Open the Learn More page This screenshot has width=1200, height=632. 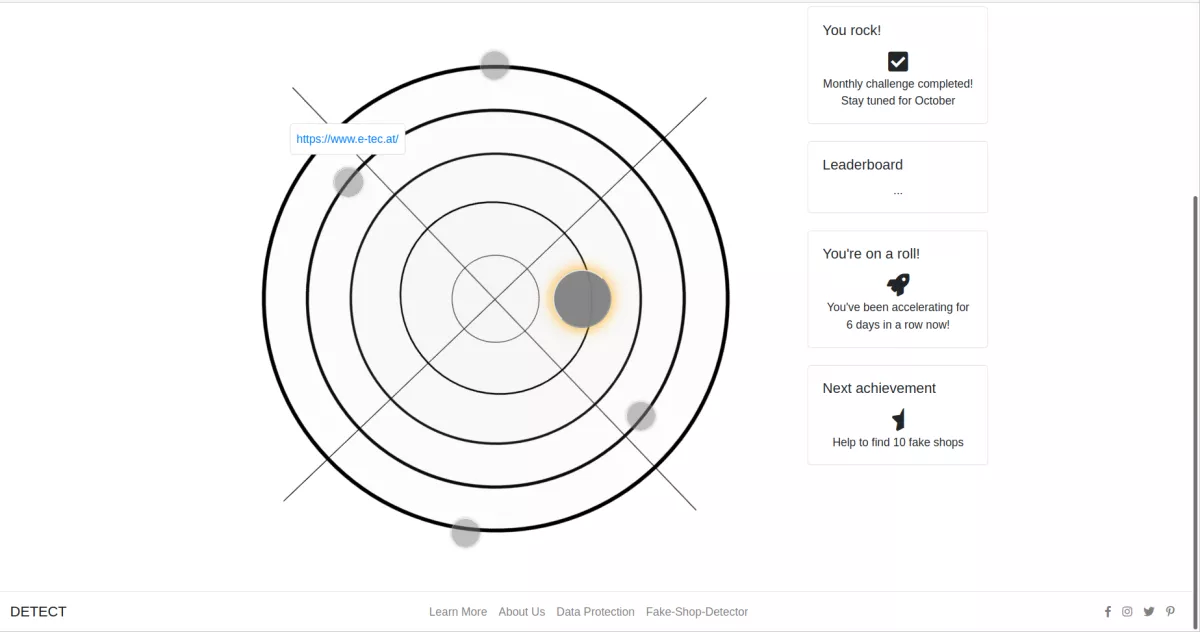tap(458, 611)
